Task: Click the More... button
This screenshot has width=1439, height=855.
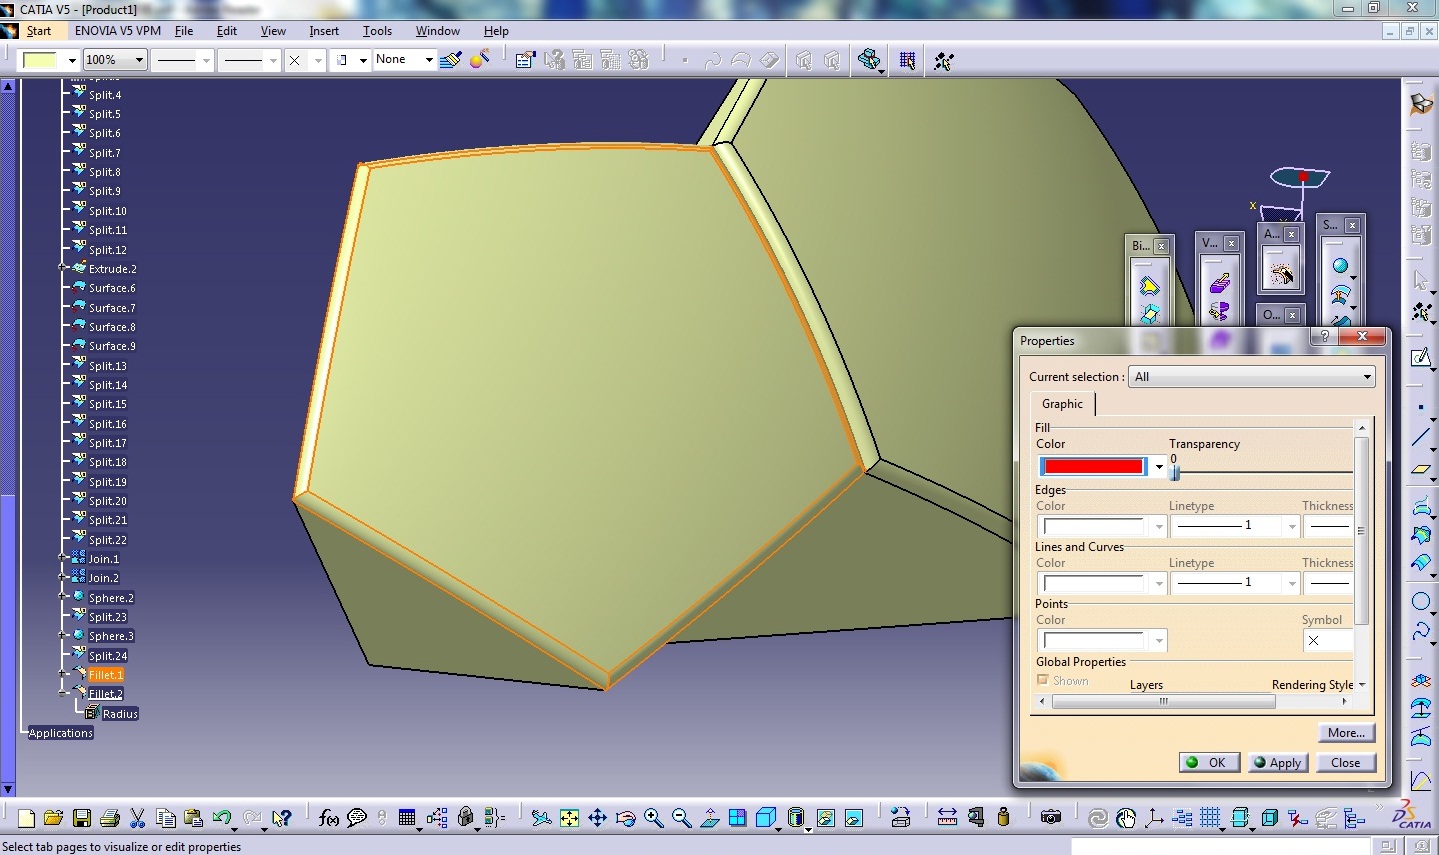Action: point(1346,733)
